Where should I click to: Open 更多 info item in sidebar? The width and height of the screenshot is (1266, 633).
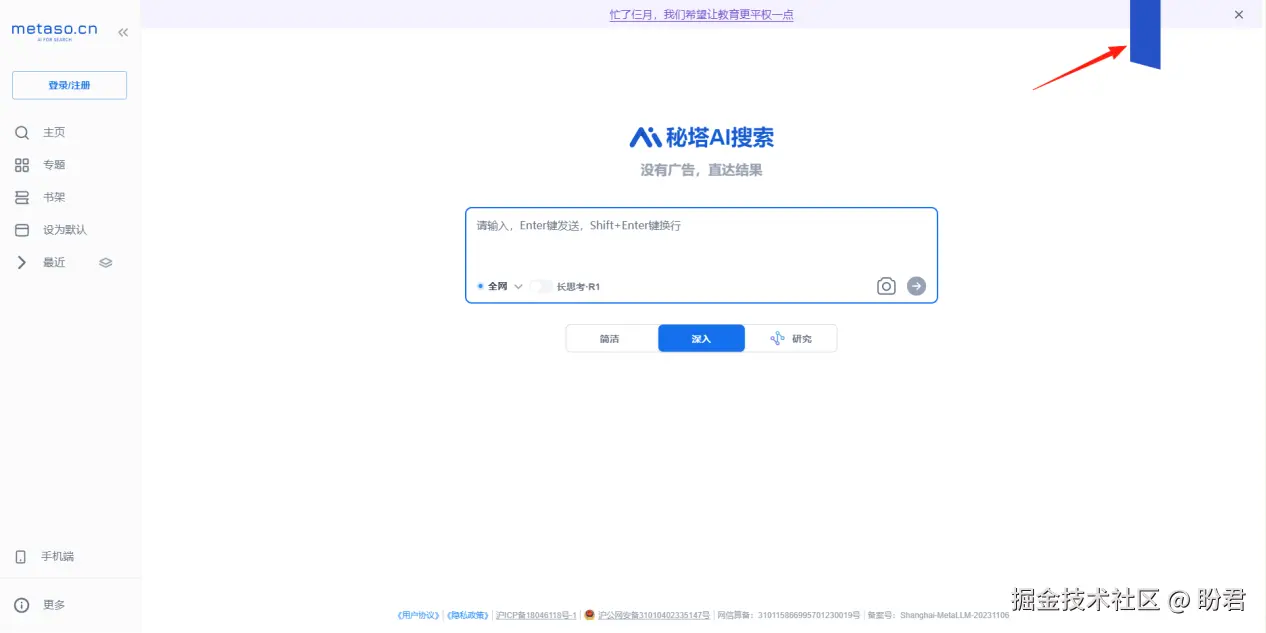pos(54,605)
